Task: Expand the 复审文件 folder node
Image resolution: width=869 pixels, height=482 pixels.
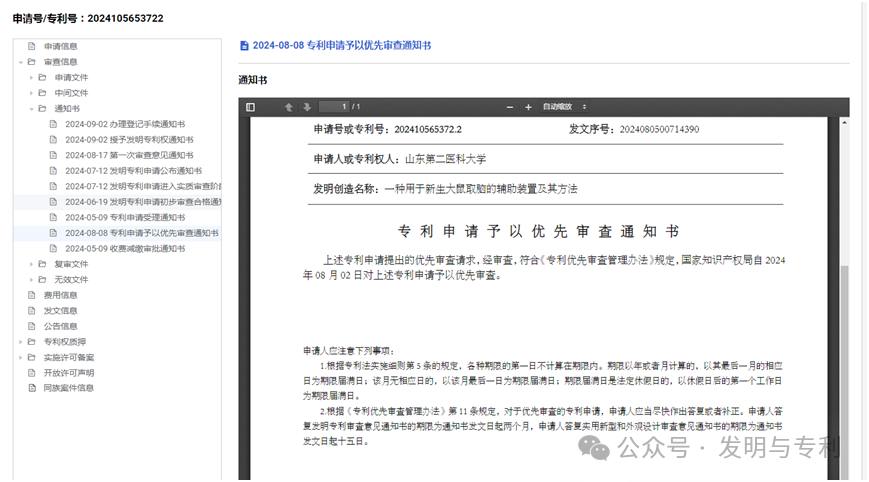Action: point(31,264)
